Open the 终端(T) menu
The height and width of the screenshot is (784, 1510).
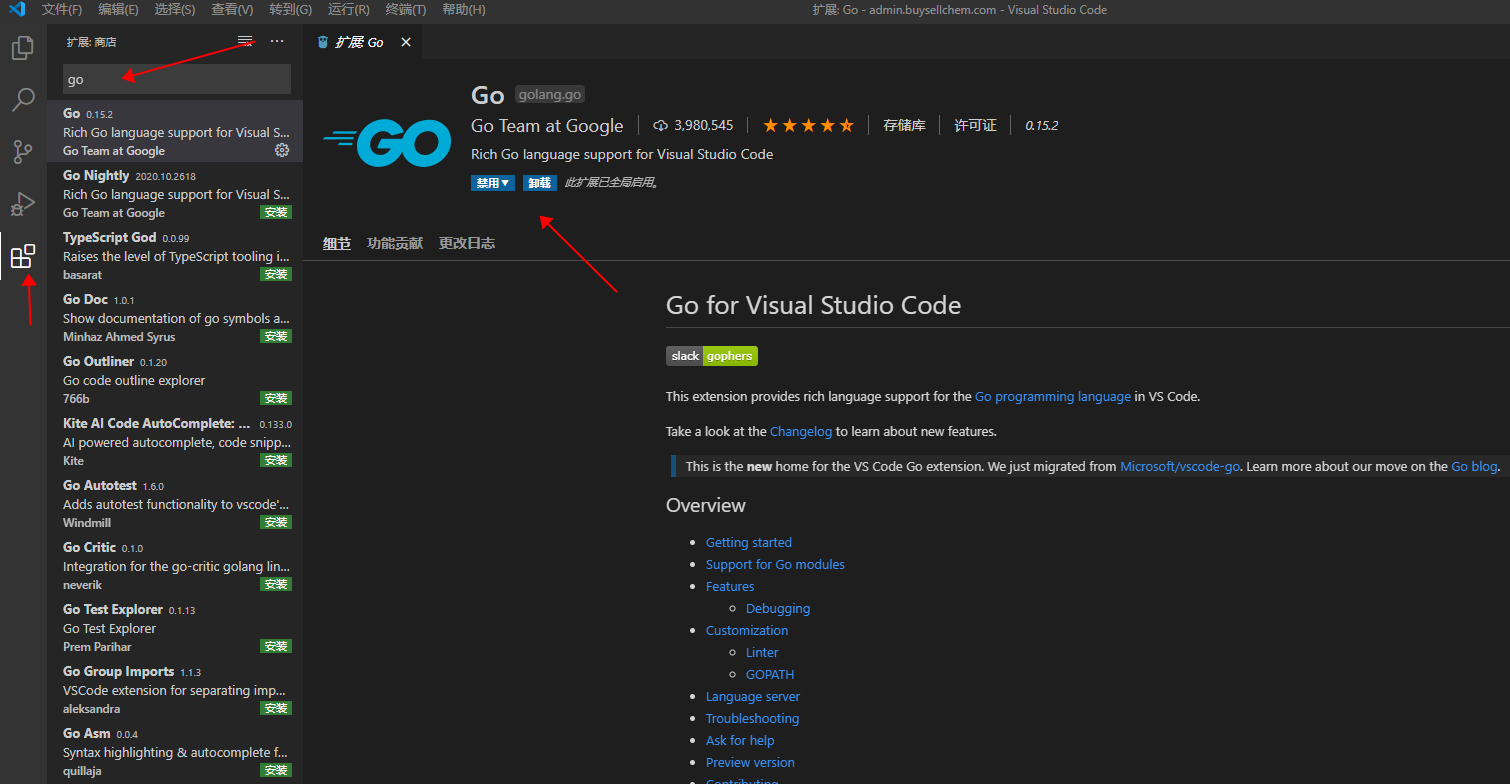(x=406, y=9)
